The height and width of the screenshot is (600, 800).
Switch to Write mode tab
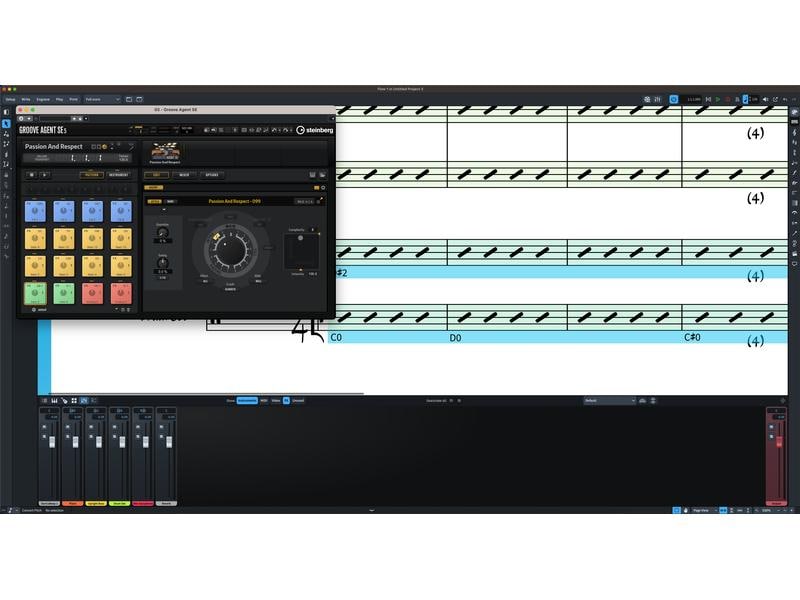(x=26, y=99)
